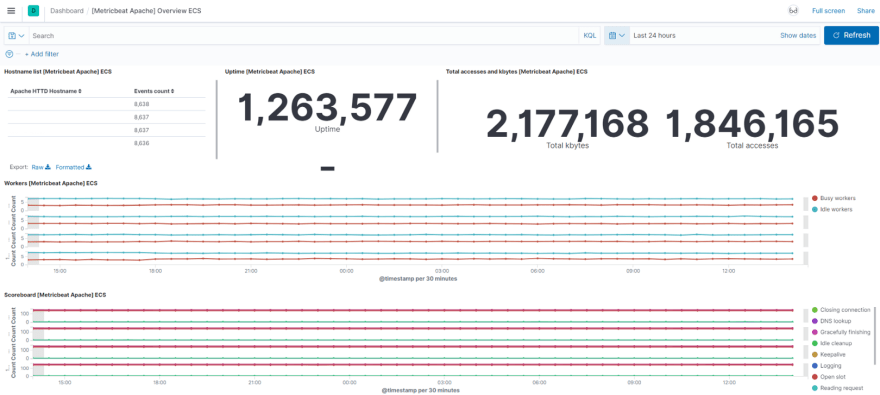This screenshot has width=880, height=395.
Task: Click the Last 24 hours time range
Action: pos(654,35)
